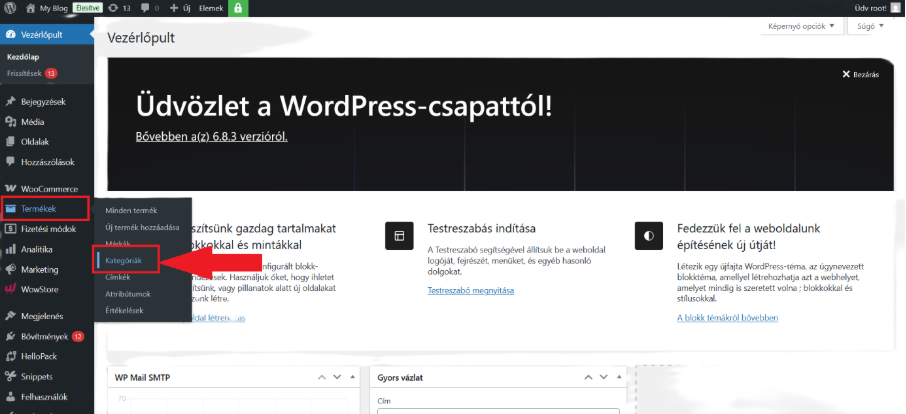Toggle the WP Mail SMTP widget panel

pos(354,377)
